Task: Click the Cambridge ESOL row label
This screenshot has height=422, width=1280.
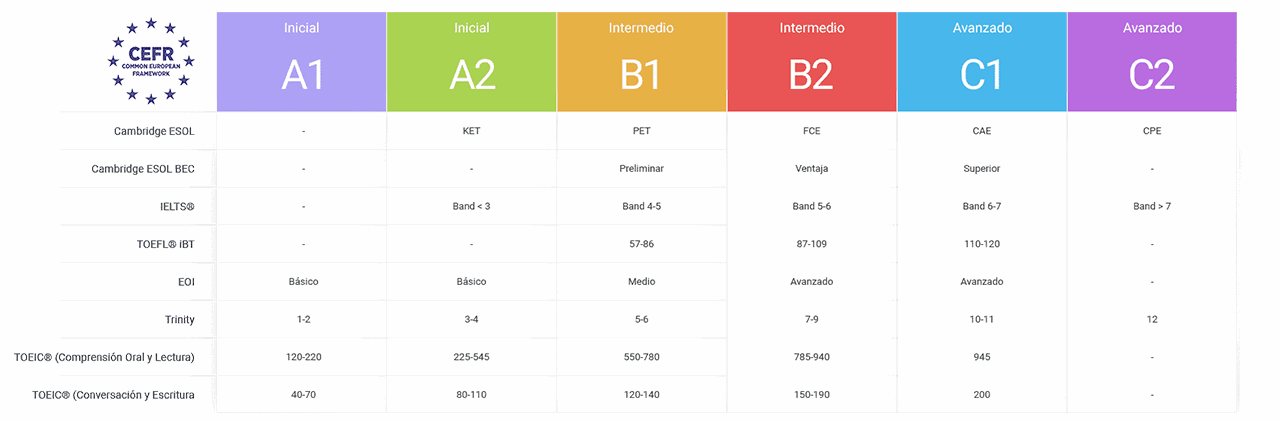Action: coord(154,131)
